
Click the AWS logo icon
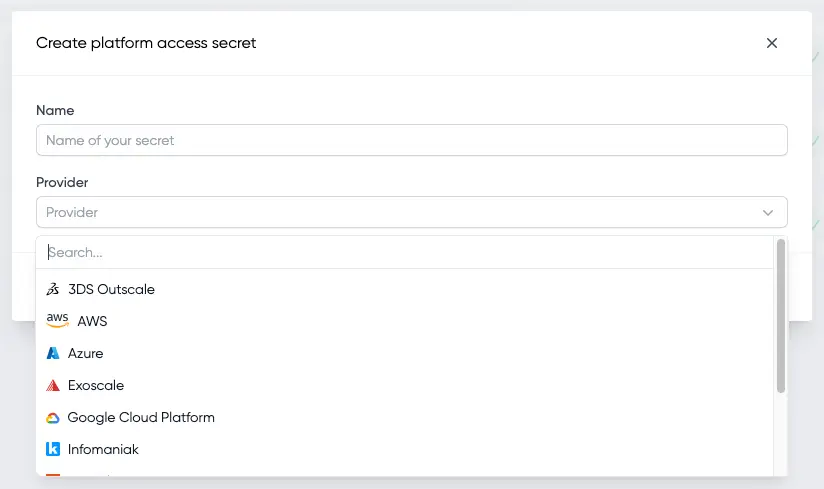pos(57,320)
